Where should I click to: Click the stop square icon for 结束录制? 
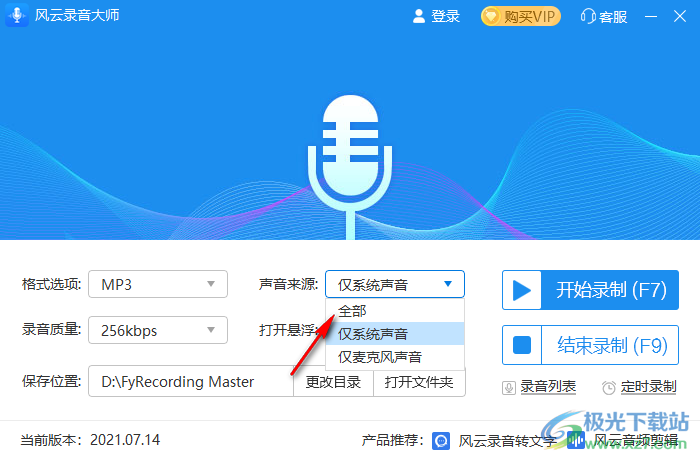pos(522,345)
